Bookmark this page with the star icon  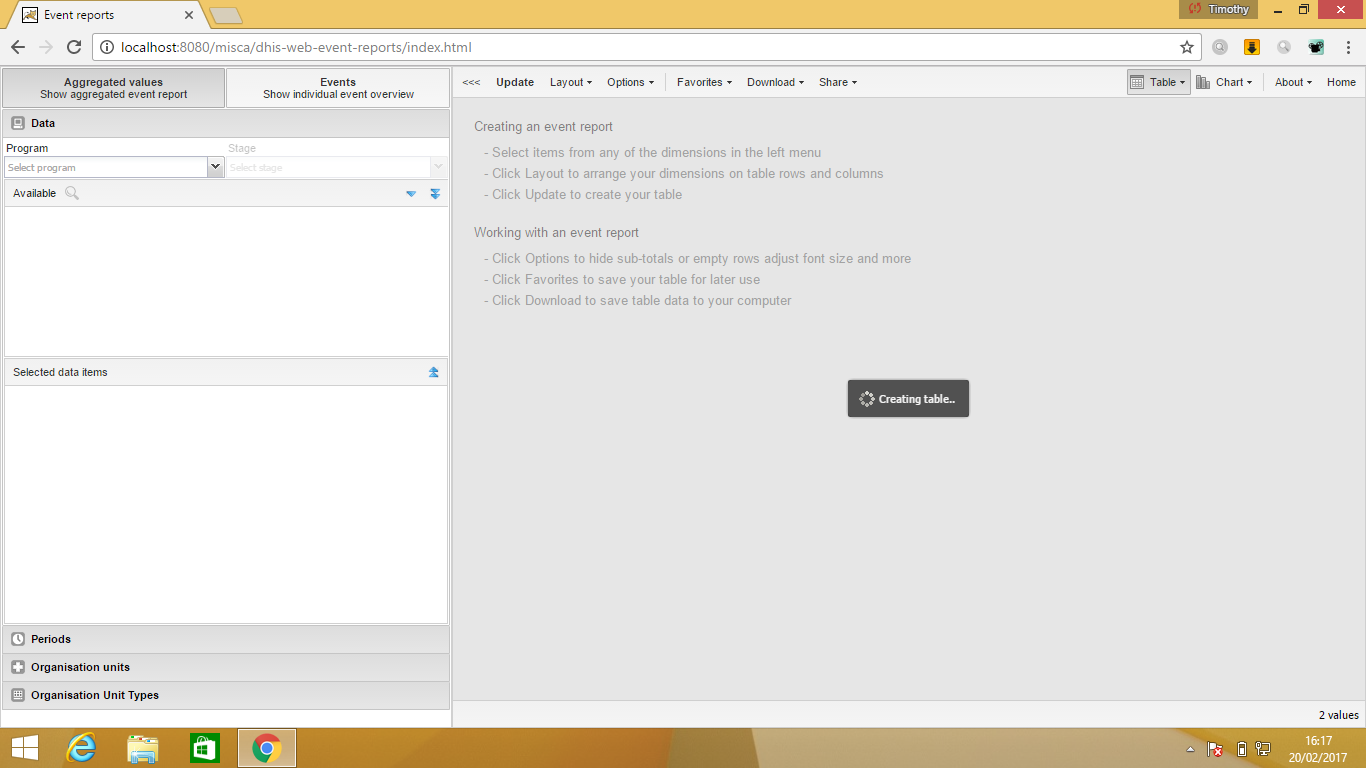(1187, 47)
